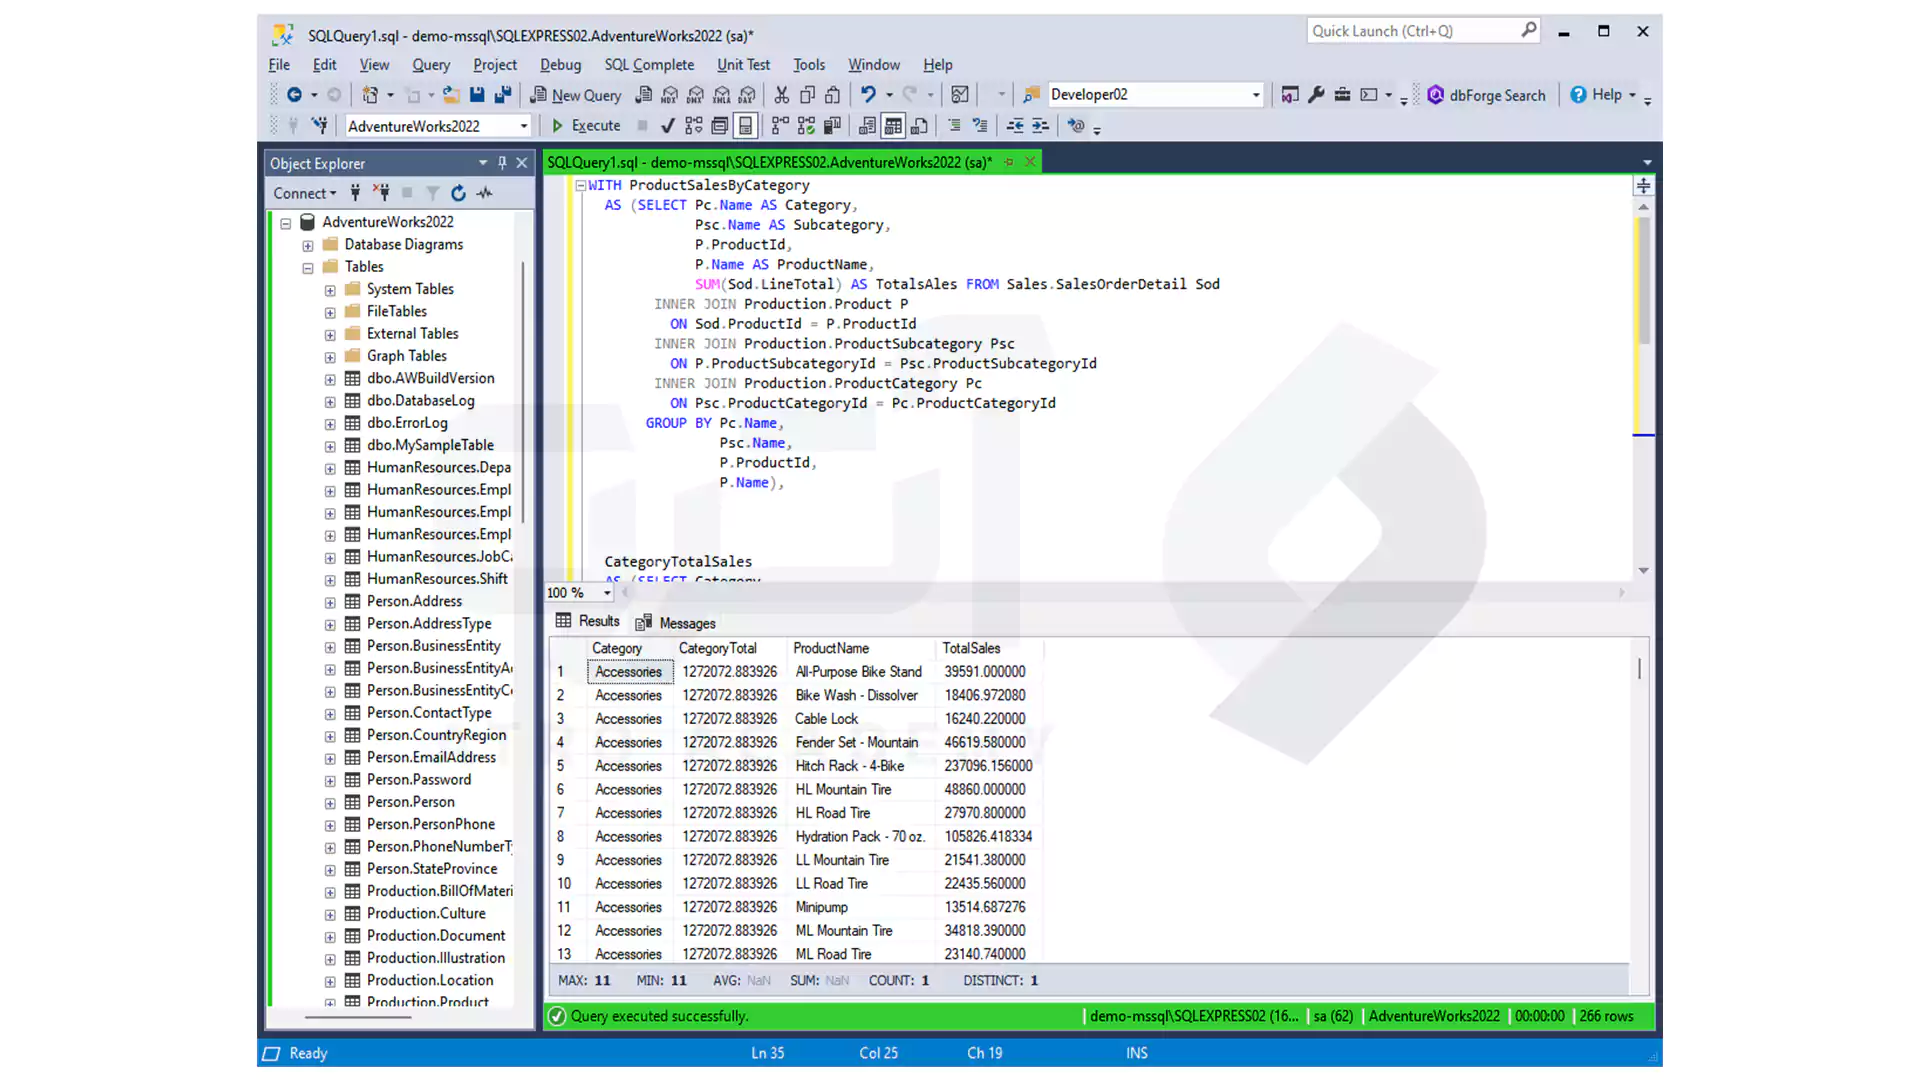Expand the System Tables folder
Image resolution: width=1920 pixels, height=1080 pixels.
point(330,290)
